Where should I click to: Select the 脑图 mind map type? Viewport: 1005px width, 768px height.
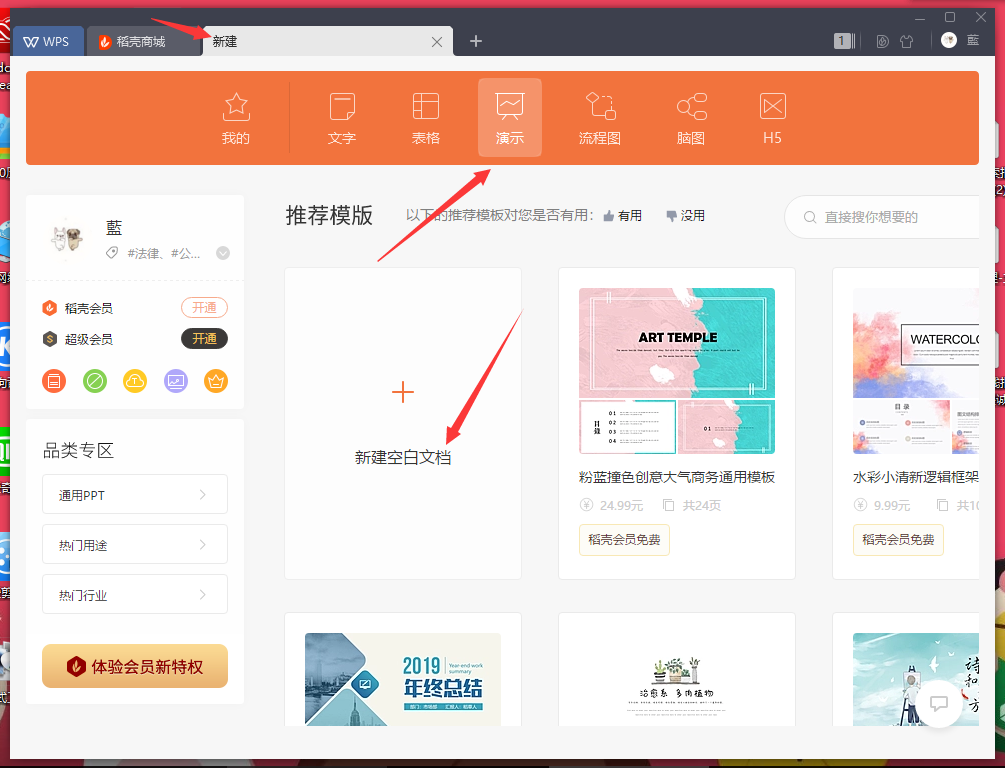[691, 118]
